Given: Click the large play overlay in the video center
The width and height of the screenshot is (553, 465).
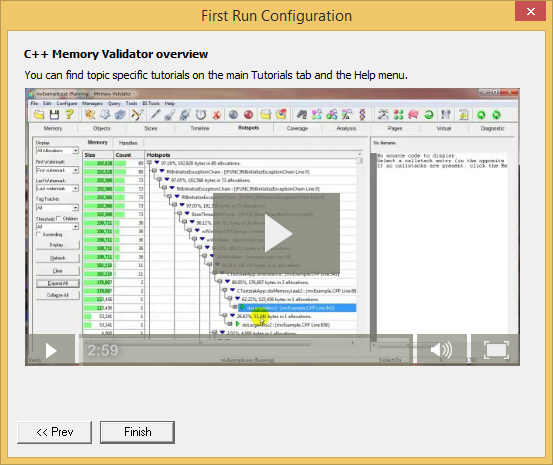Looking at the screenshot, I should [x=276, y=234].
